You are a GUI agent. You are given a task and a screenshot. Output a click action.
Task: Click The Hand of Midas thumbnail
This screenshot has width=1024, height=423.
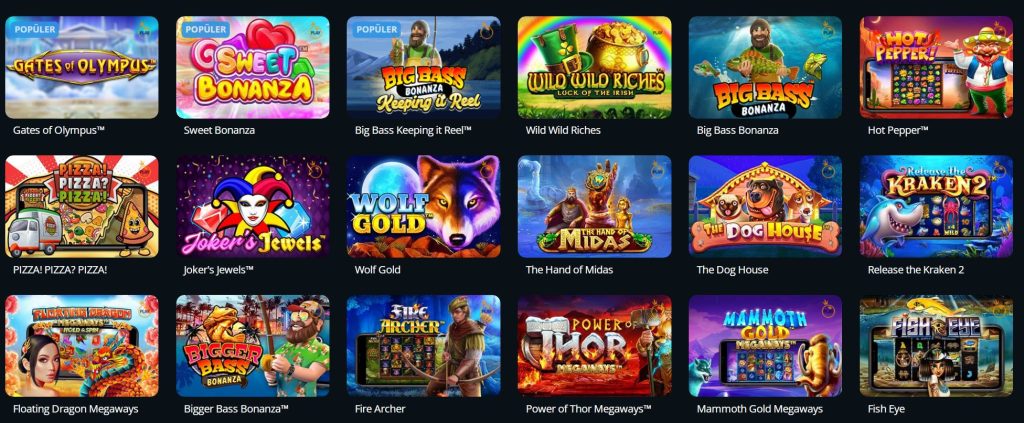click(595, 206)
